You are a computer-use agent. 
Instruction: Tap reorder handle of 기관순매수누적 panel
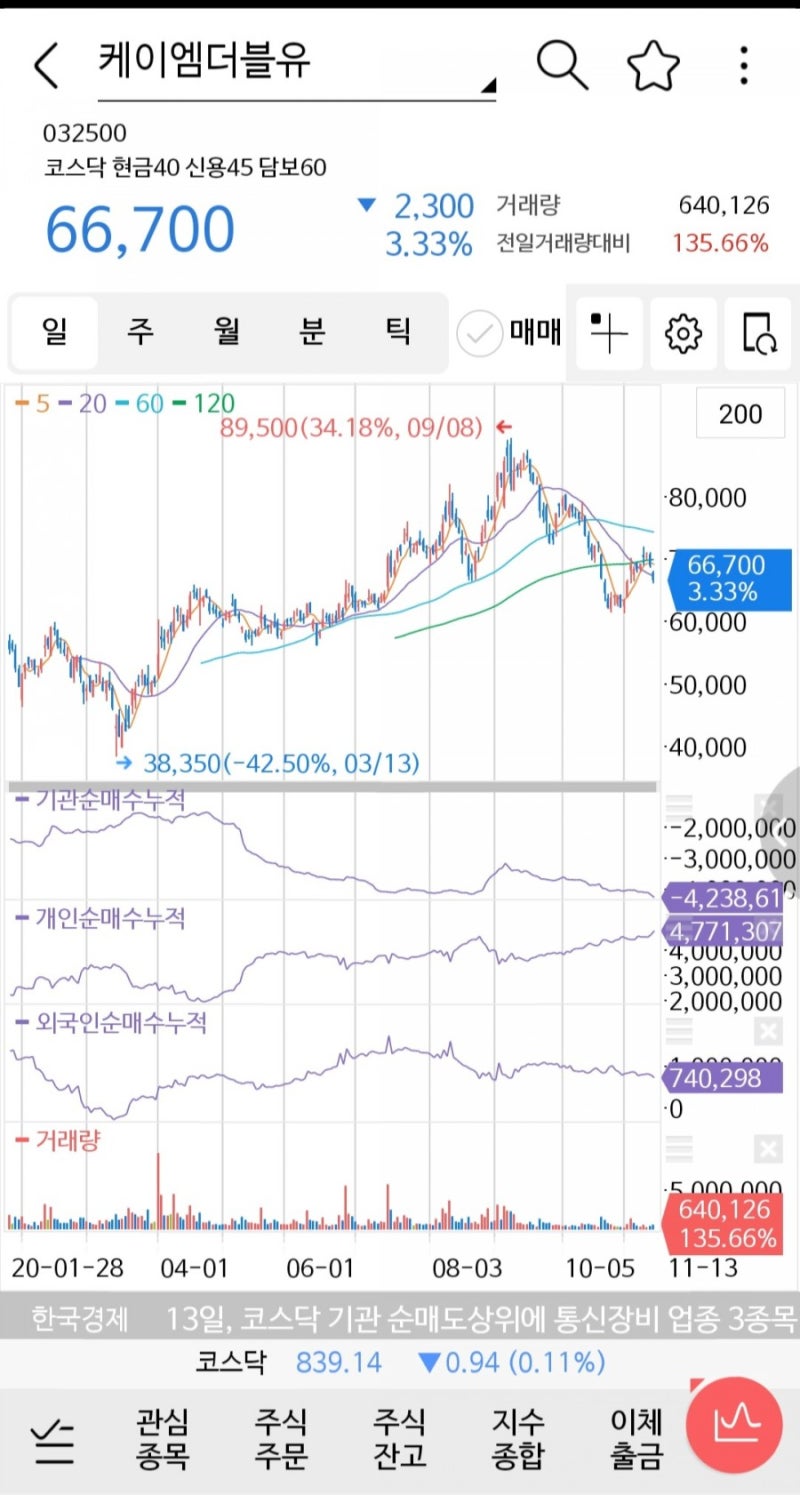click(x=679, y=807)
